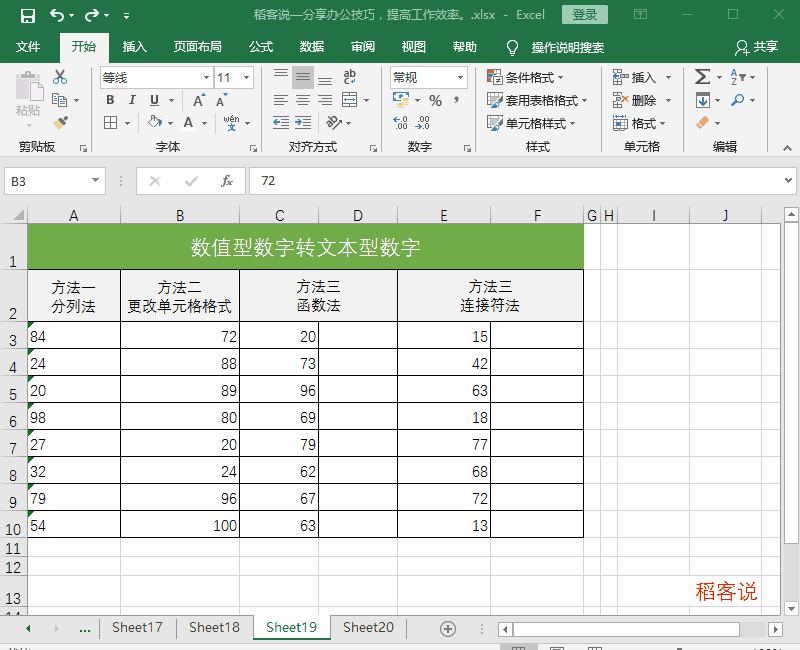Screen dimensions: 800x650
Task: Increase font size with larger A icon
Action: pos(199,100)
